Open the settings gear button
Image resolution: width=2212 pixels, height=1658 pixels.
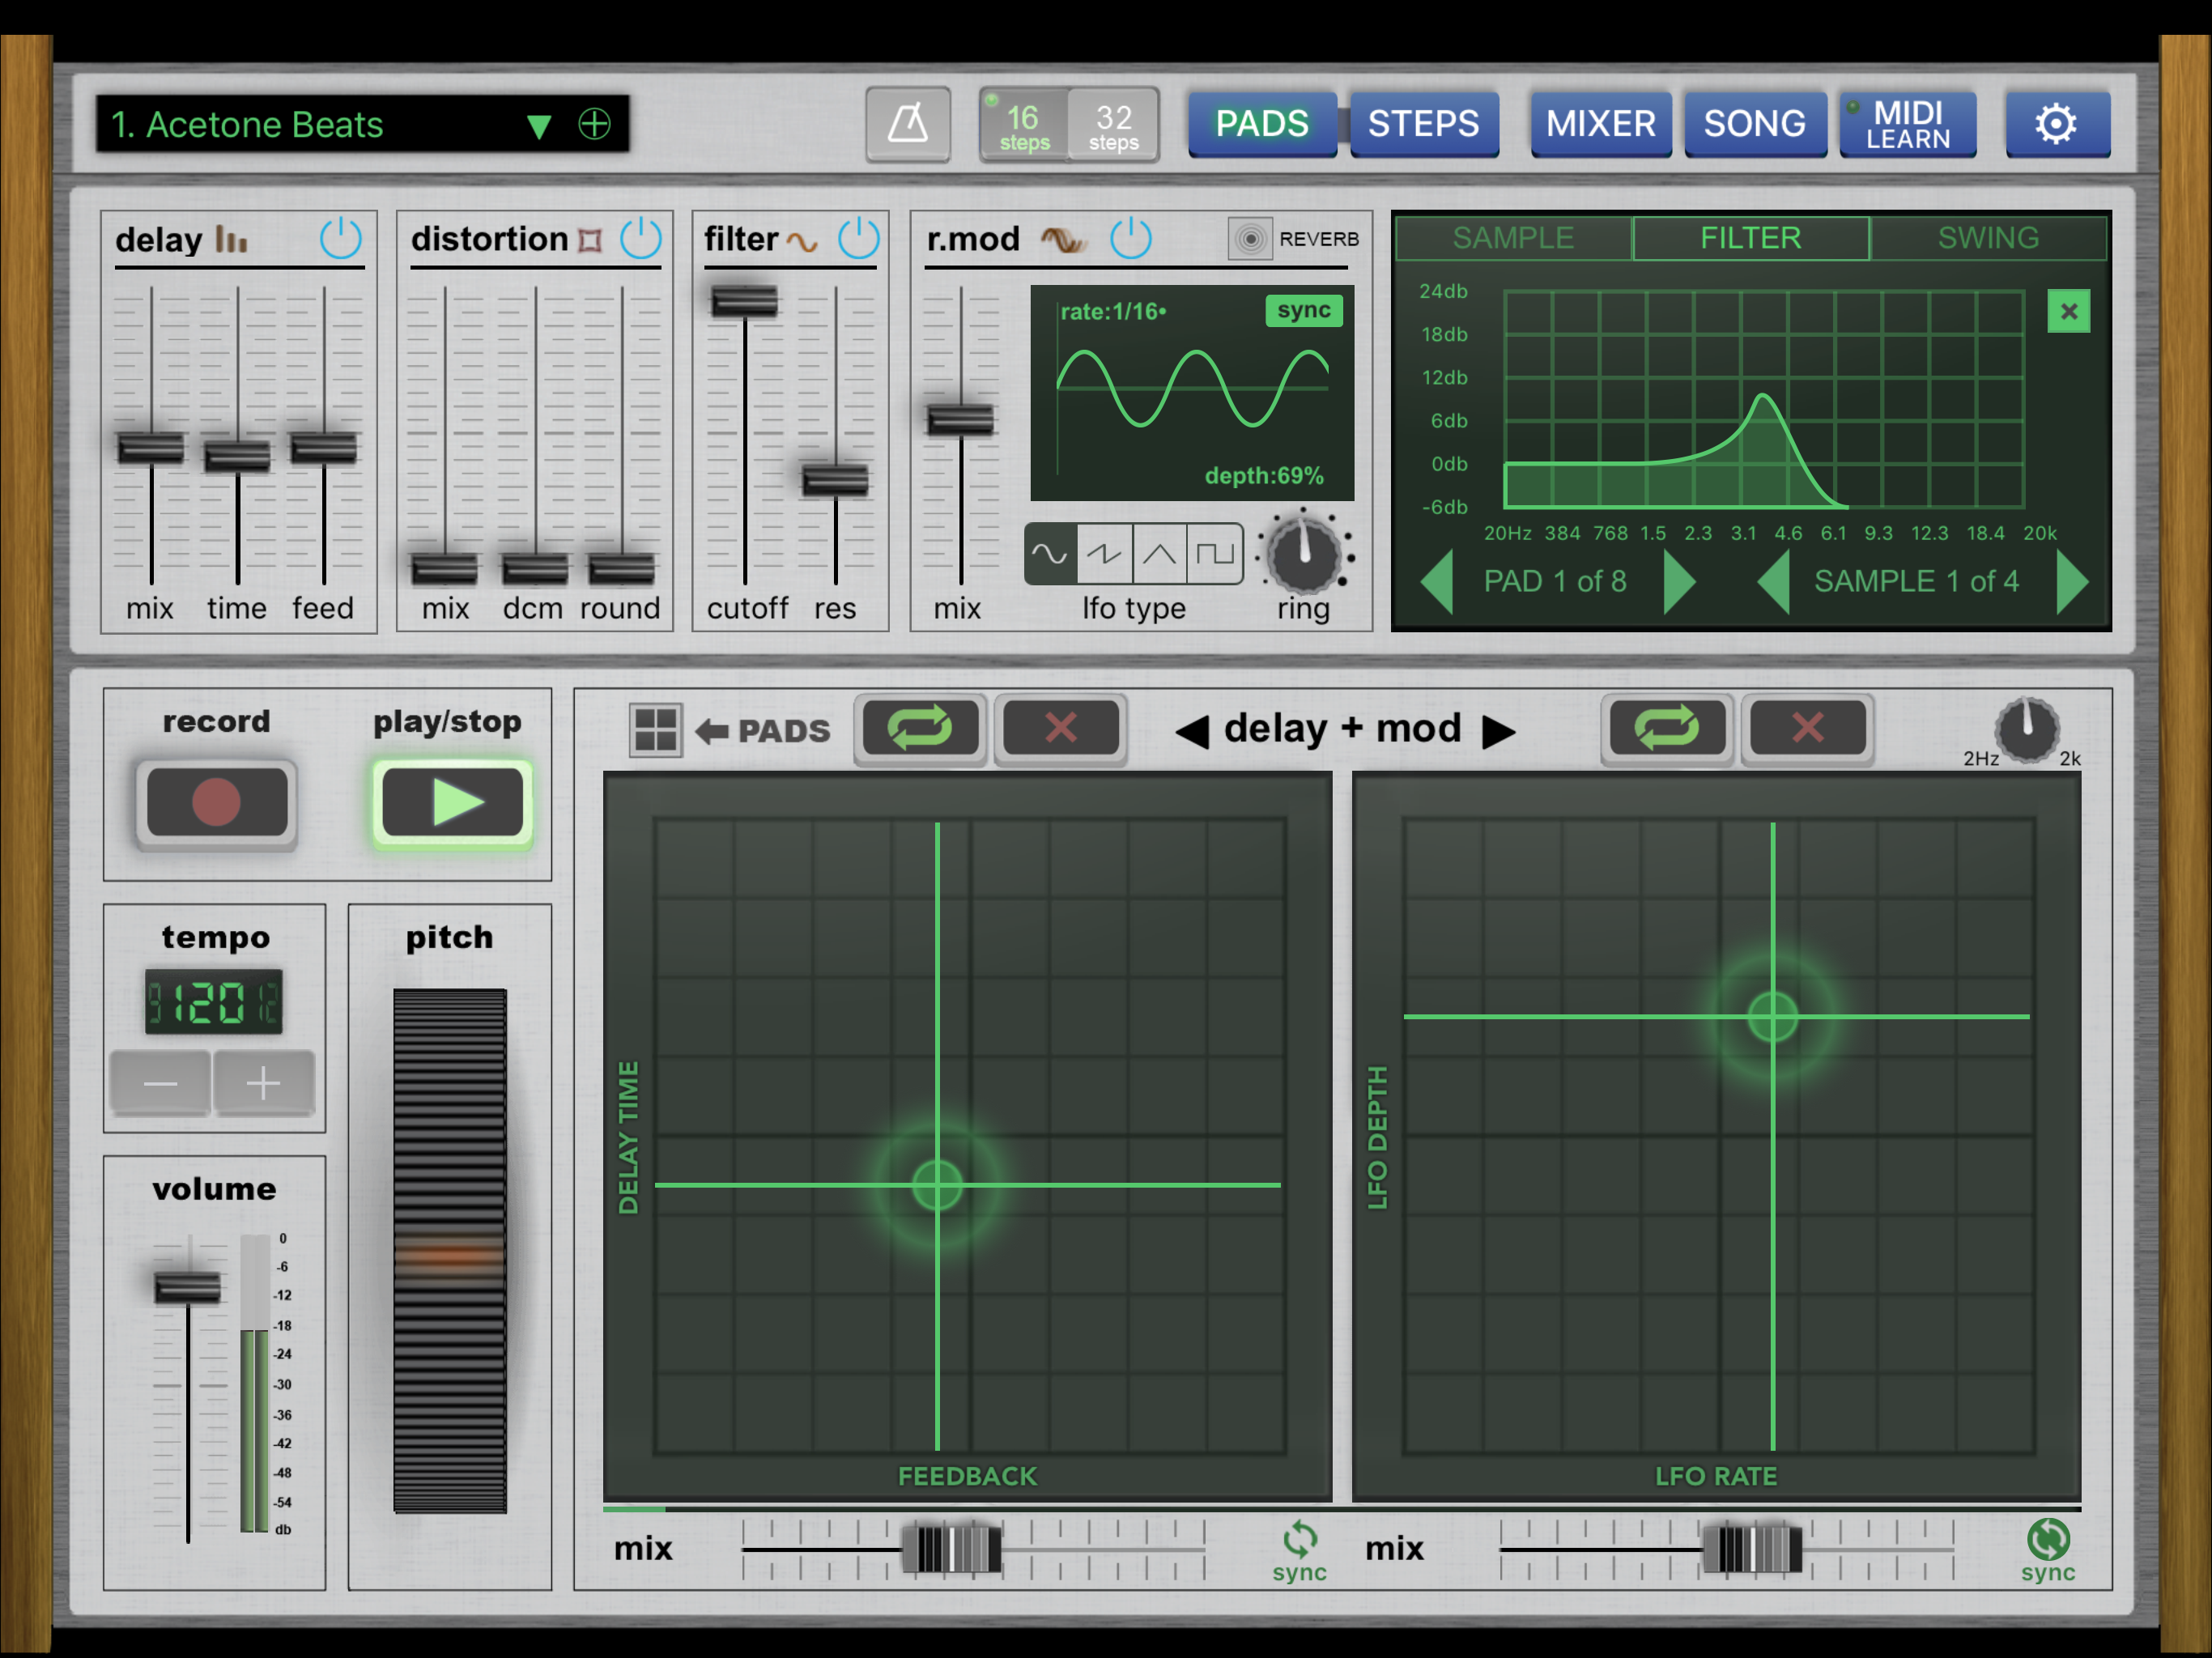pyautogui.click(x=2056, y=124)
